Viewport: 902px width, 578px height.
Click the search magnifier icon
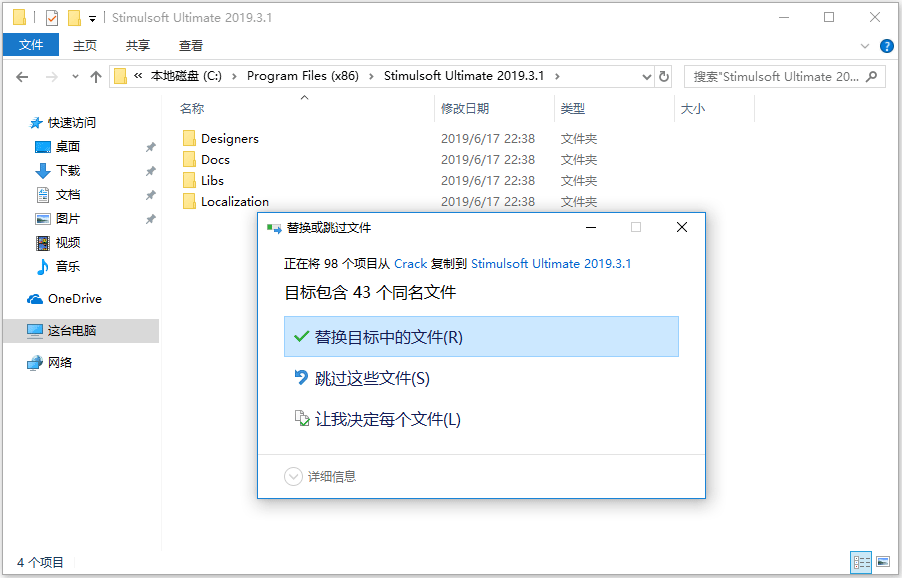[872, 76]
